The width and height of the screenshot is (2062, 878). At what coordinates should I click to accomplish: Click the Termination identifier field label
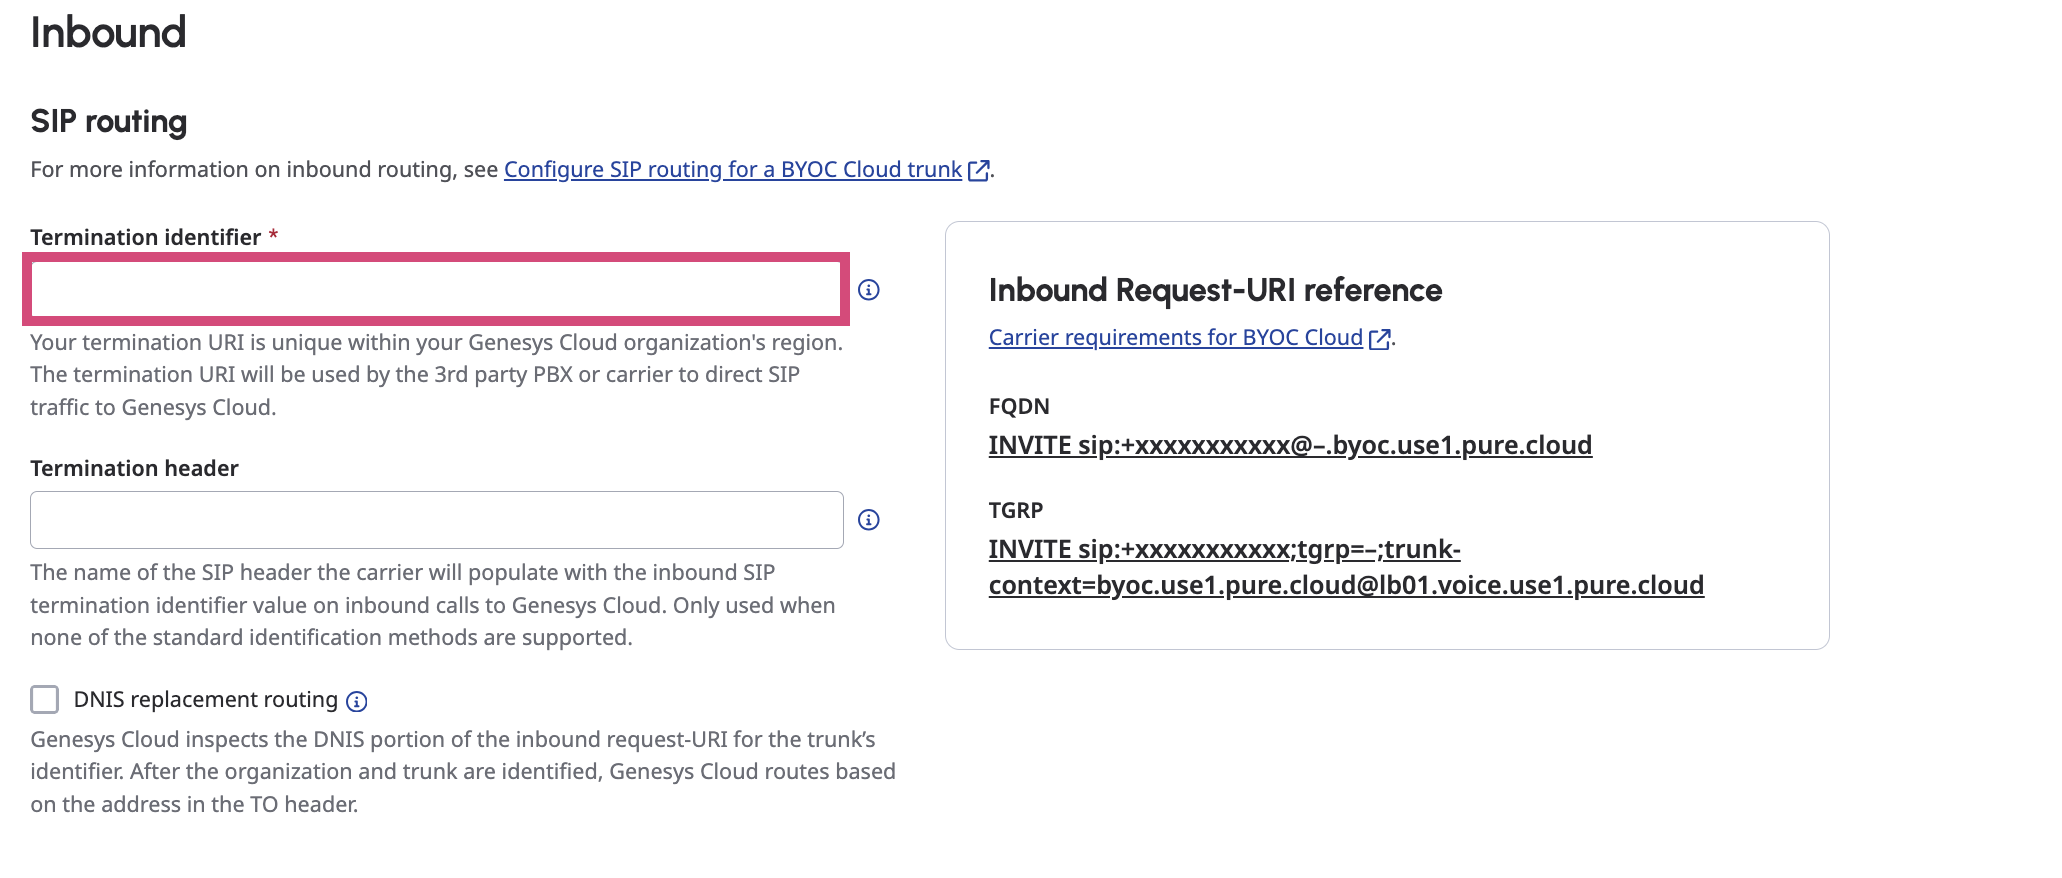(x=145, y=237)
